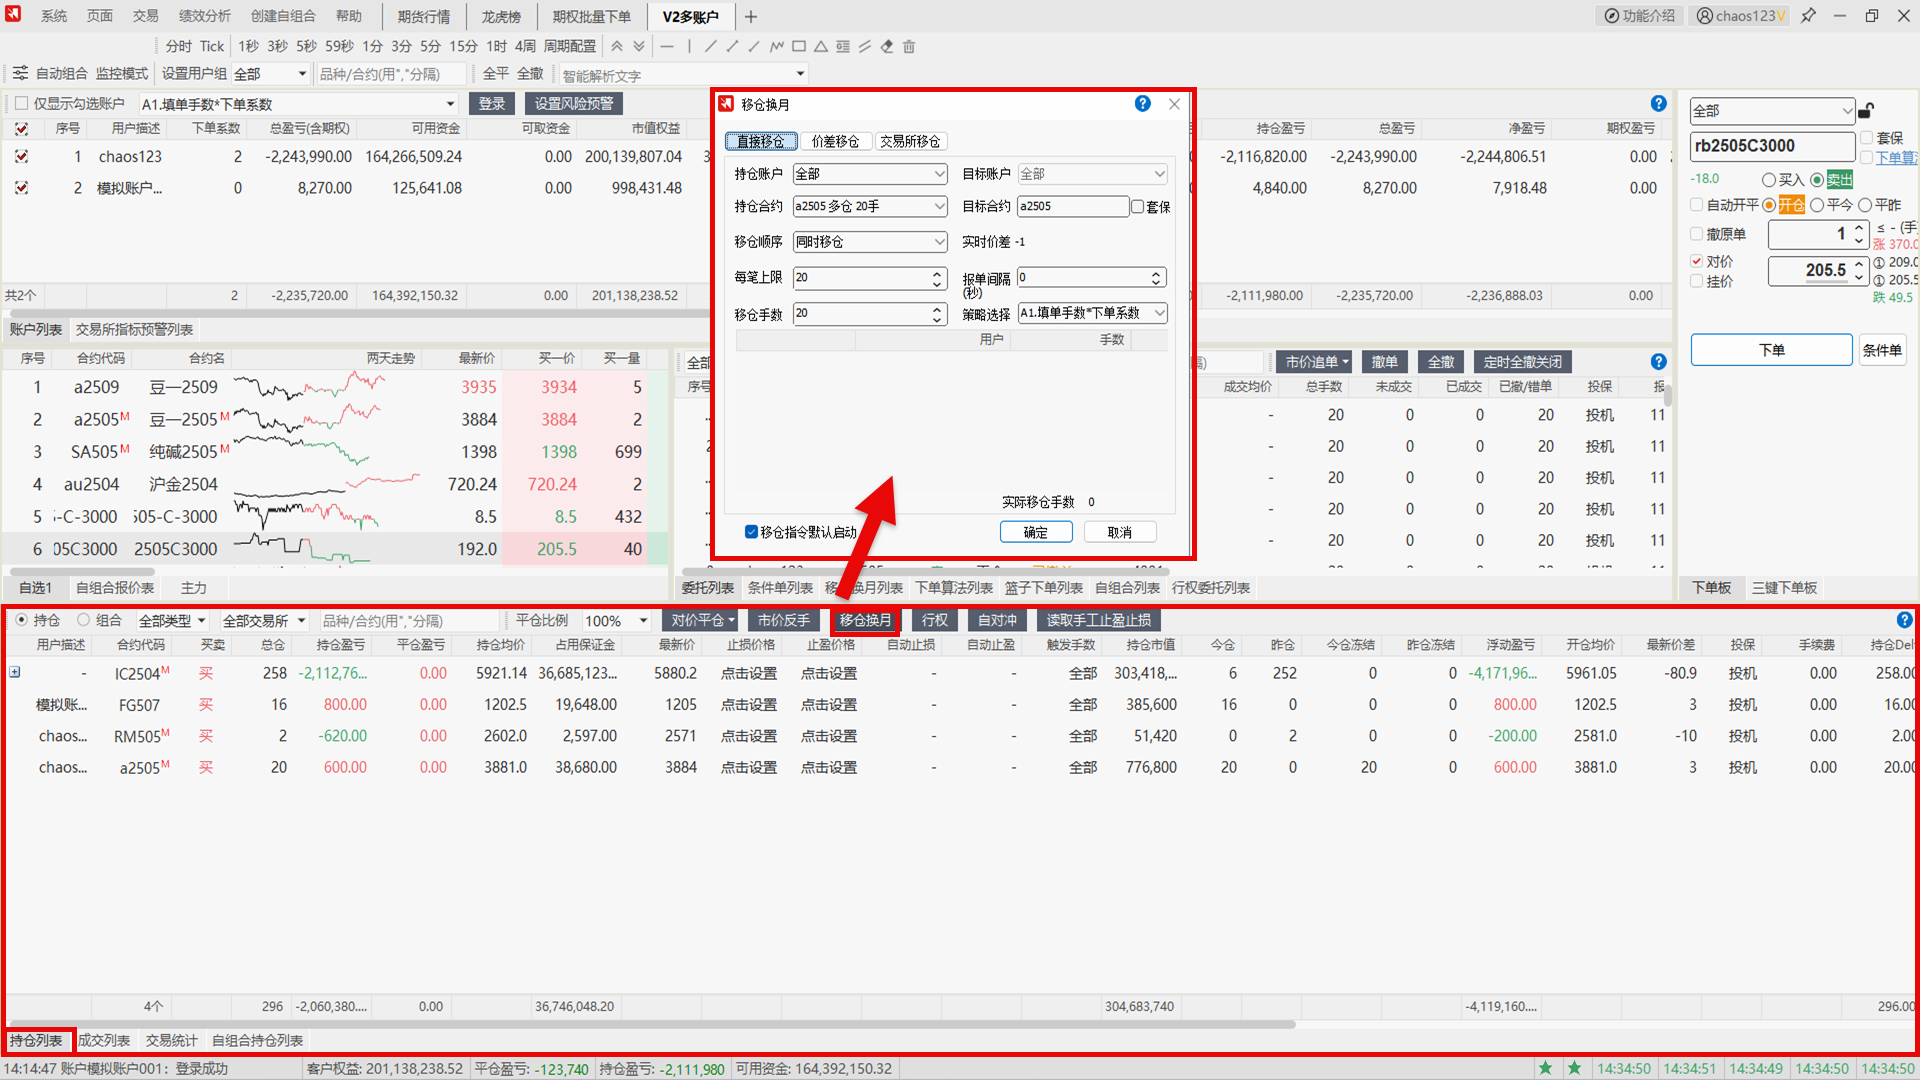Switch to 价差移仓 tab
The height and width of the screenshot is (1080, 1920).
tap(835, 141)
